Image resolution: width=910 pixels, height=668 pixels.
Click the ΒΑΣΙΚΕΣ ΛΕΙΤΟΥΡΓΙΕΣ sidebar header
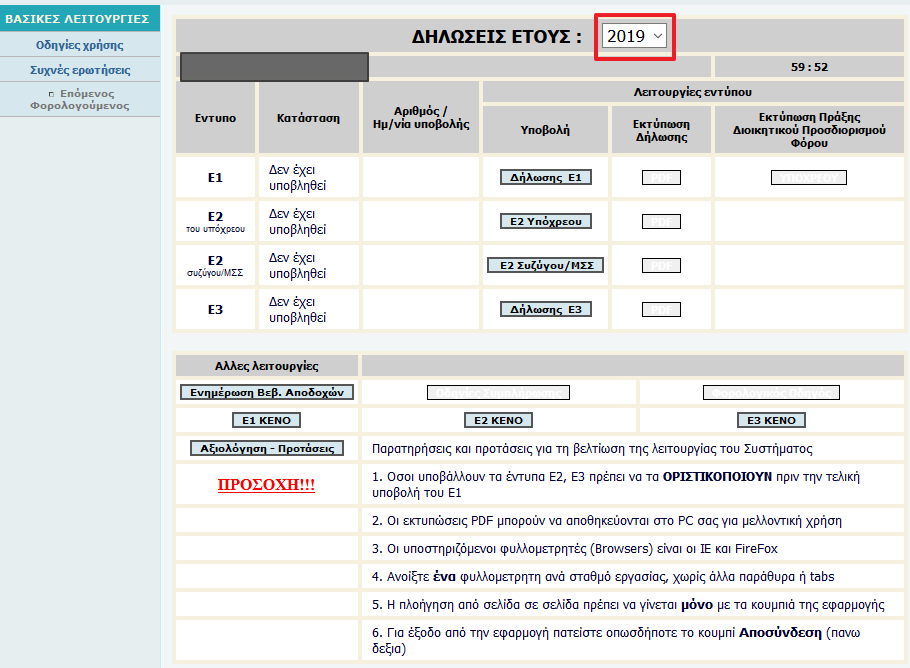pos(78,19)
